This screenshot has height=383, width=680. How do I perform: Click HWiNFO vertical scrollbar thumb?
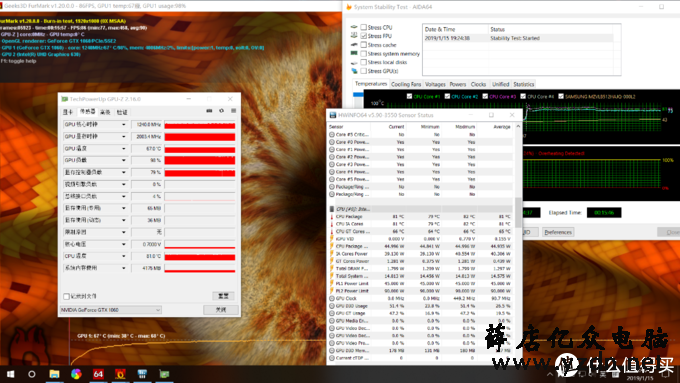click(518, 213)
